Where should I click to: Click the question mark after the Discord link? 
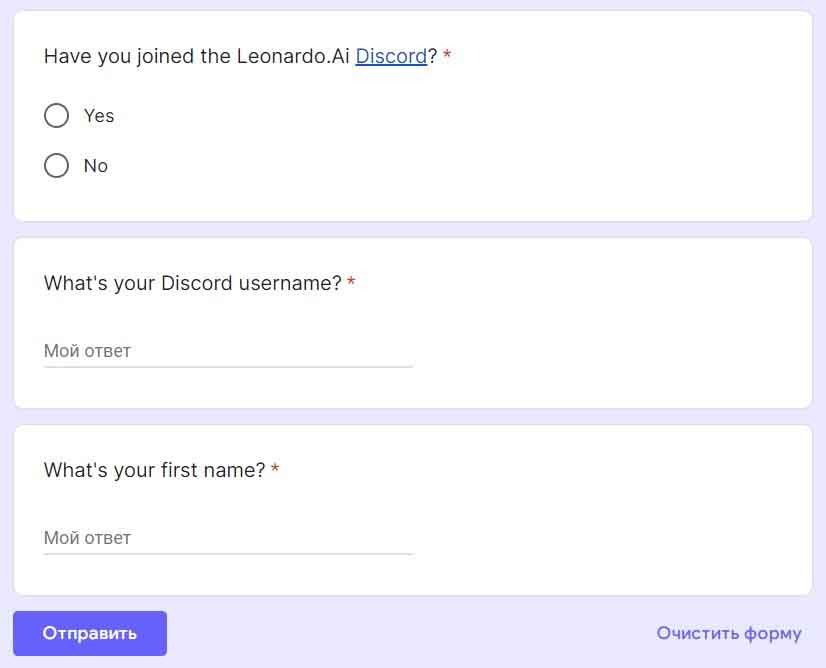point(433,56)
